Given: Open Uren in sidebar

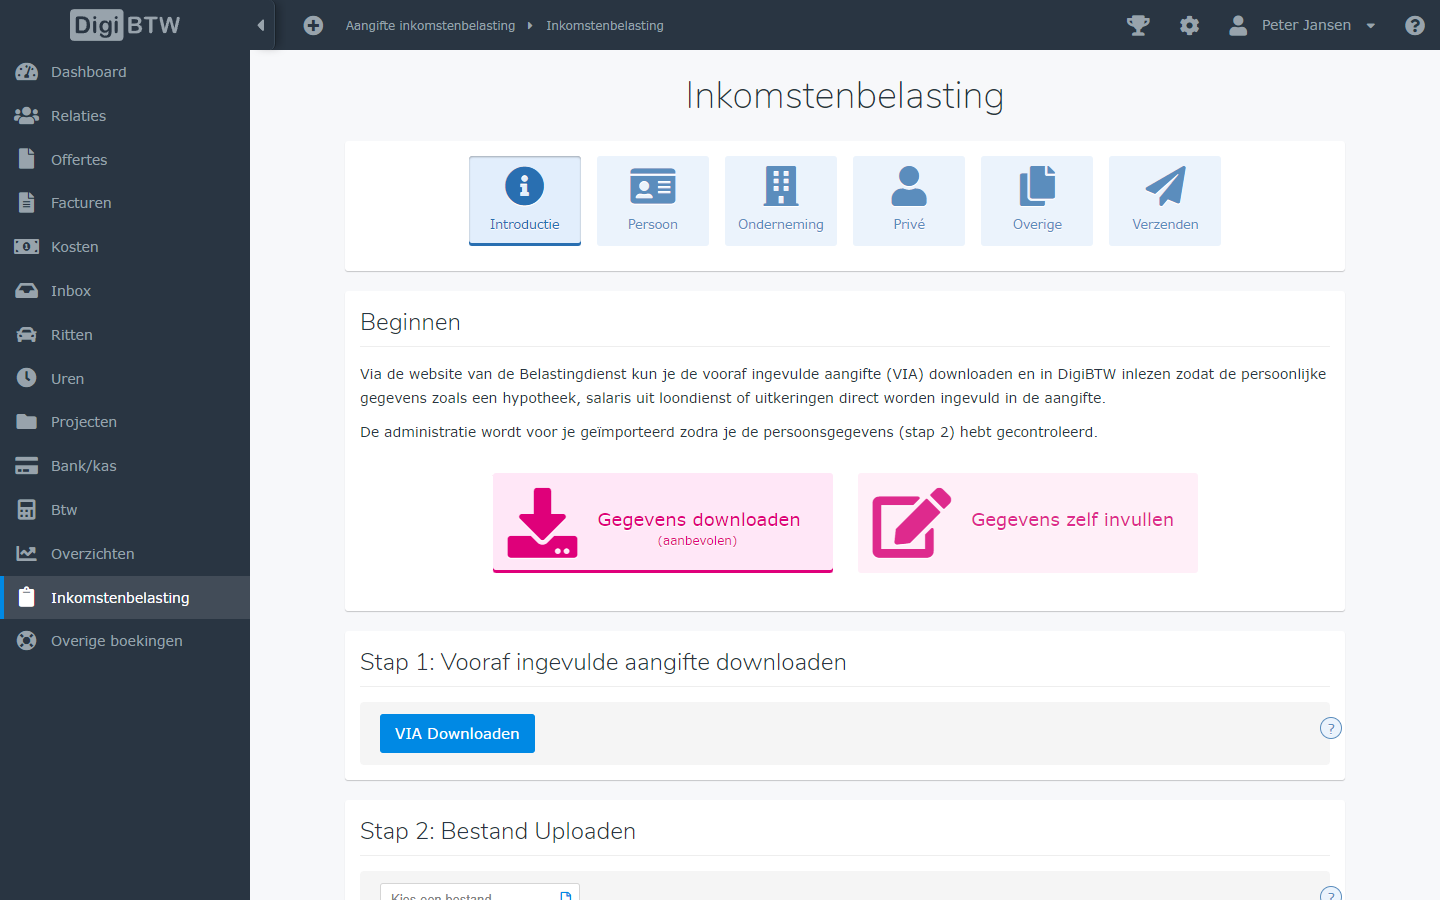Looking at the screenshot, I should 68,379.
